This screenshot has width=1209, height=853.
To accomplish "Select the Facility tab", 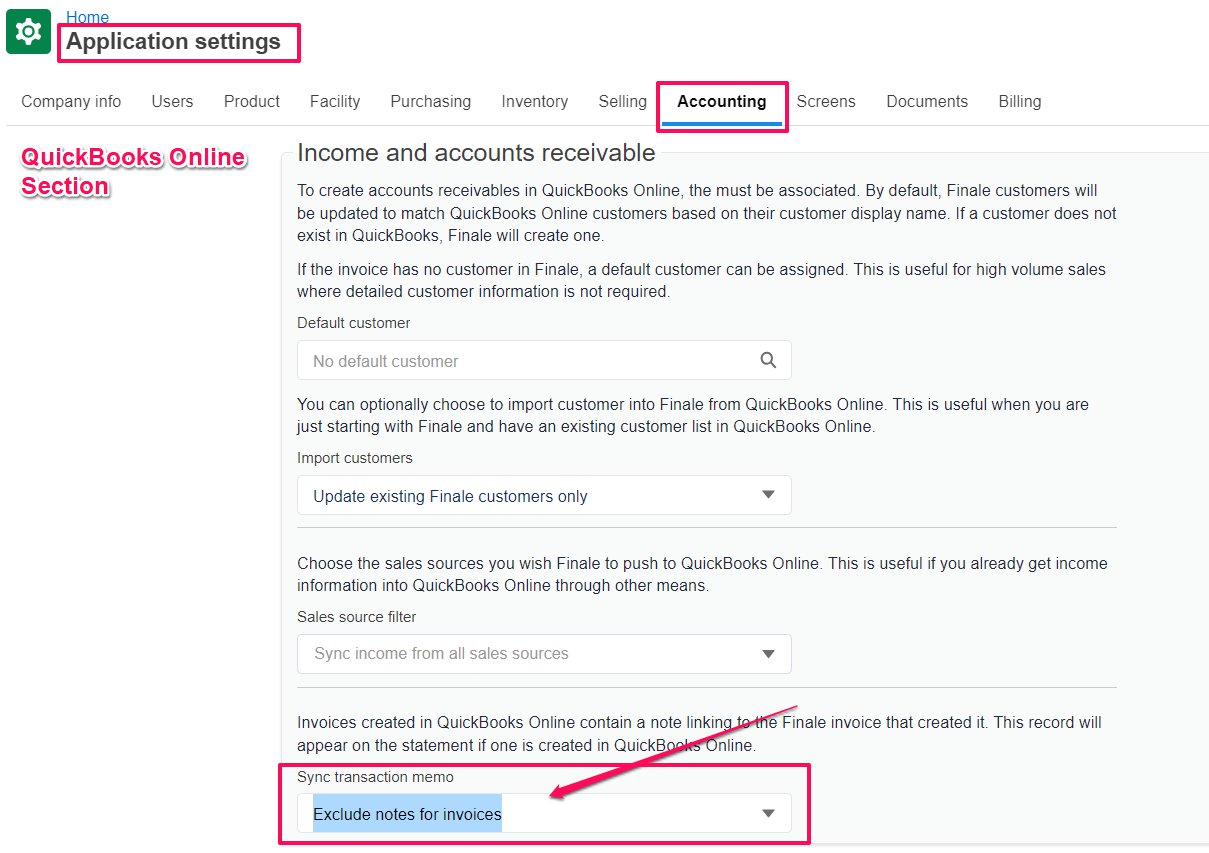I will pyautogui.click(x=335, y=101).
